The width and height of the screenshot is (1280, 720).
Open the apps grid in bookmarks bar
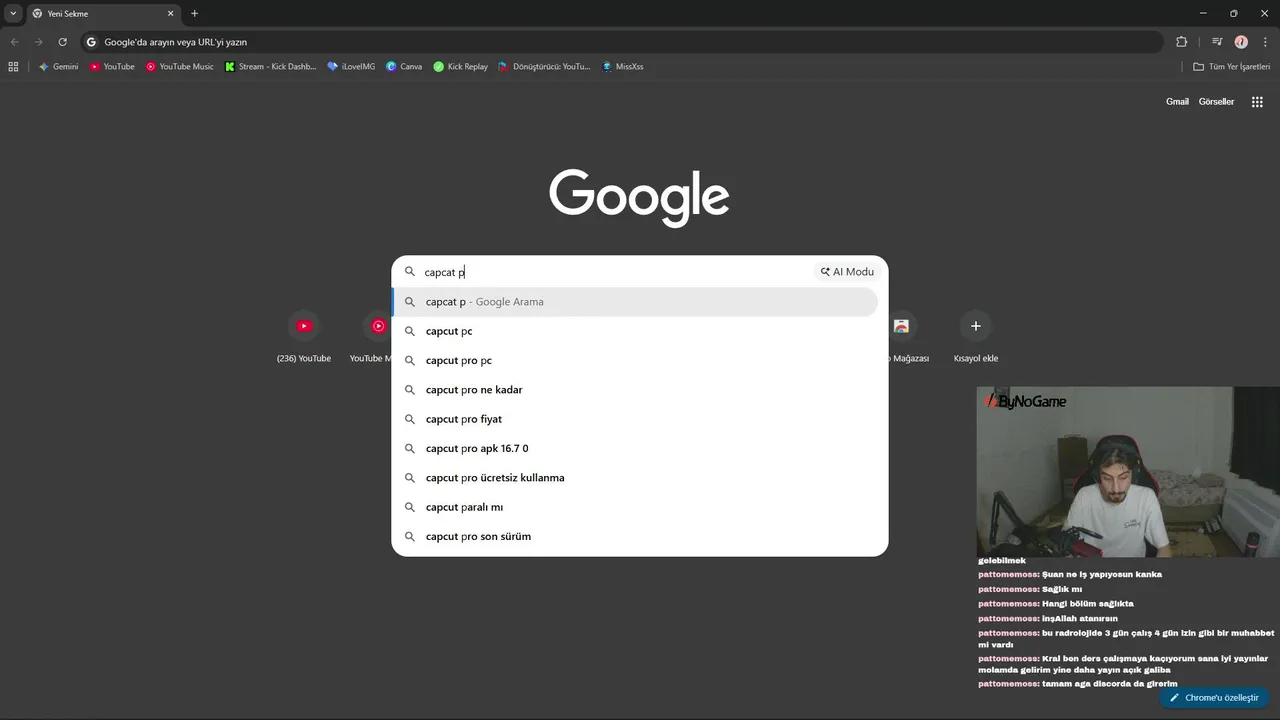pyautogui.click(x=13, y=66)
